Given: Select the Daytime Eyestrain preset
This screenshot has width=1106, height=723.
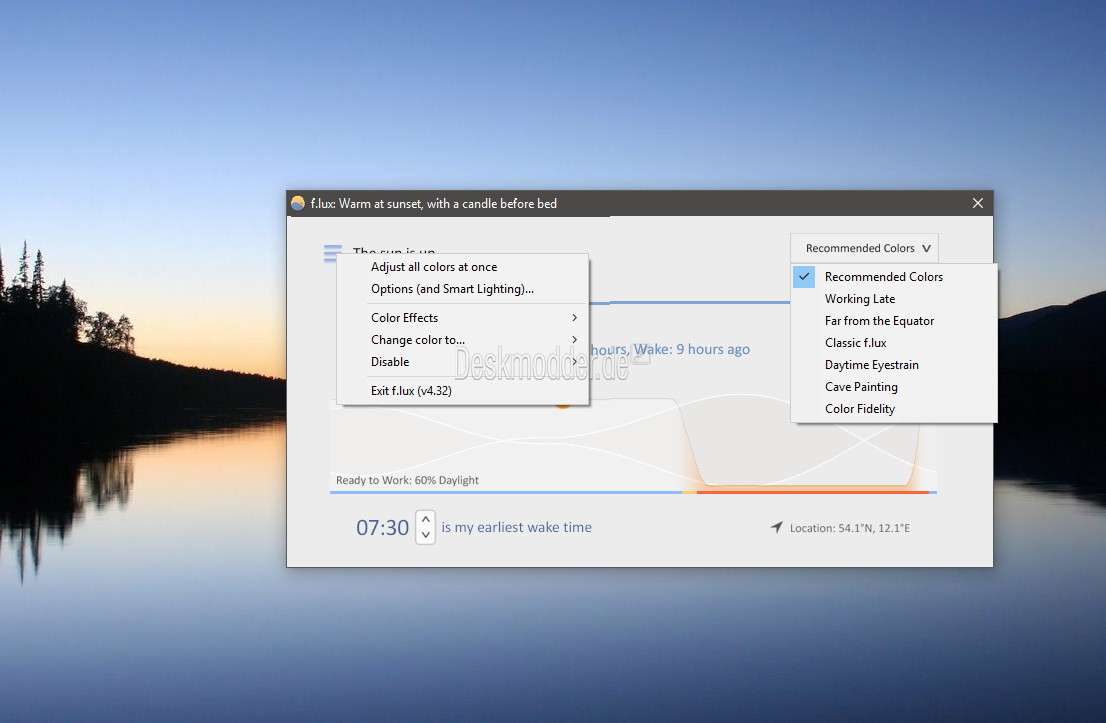Looking at the screenshot, I should click(894, 365).
